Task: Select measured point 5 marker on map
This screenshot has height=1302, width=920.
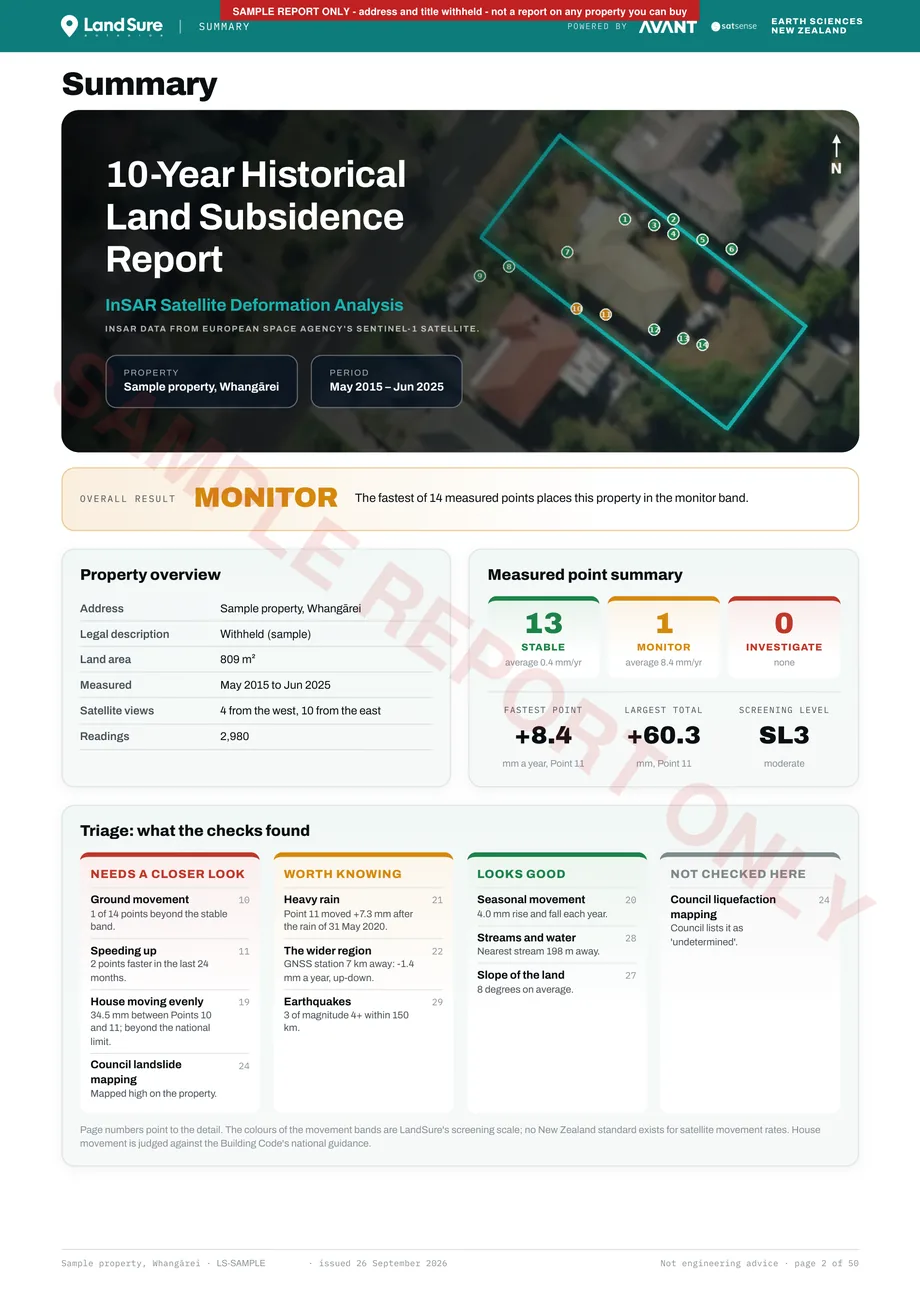Action: (x=702, y=240)
